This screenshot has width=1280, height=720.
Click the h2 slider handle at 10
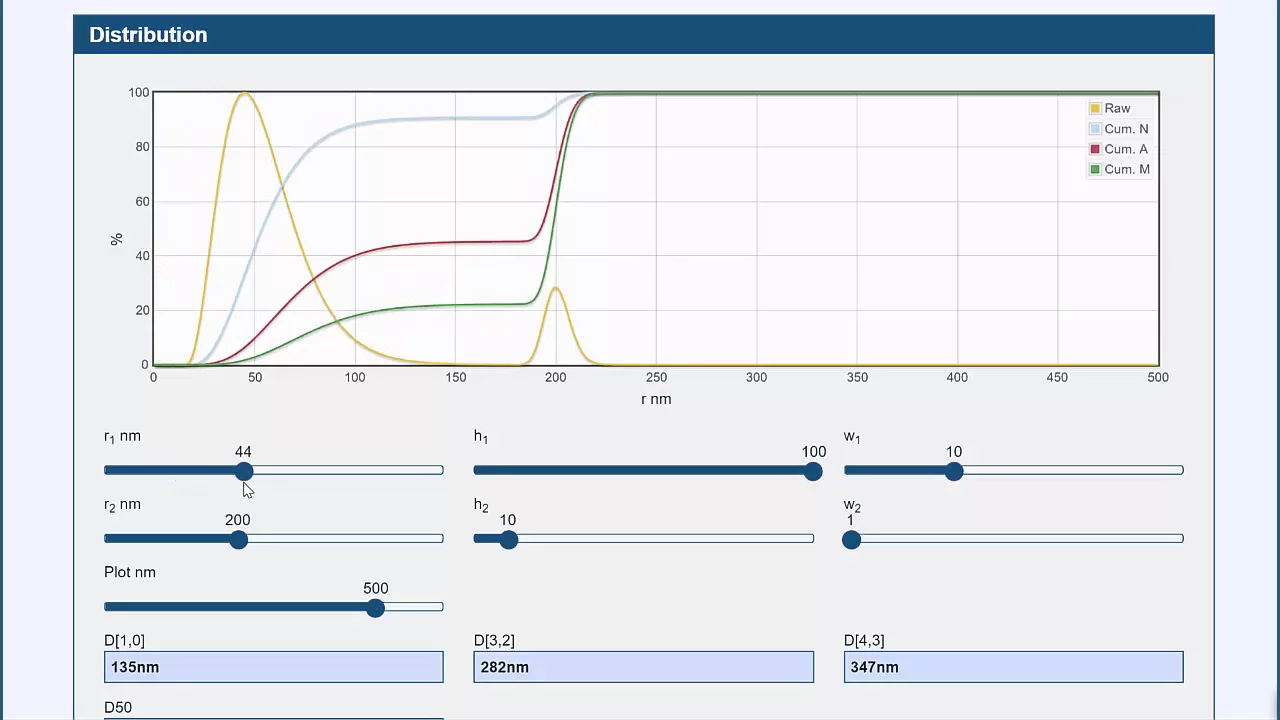point(508,539)
